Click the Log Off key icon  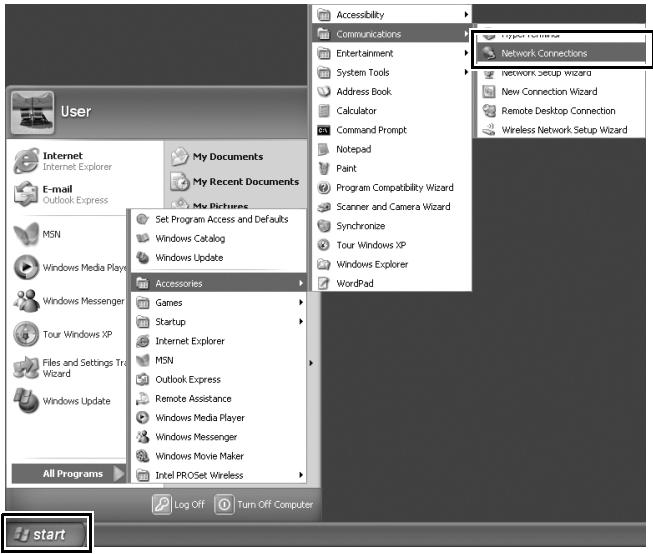pos(162,504)
